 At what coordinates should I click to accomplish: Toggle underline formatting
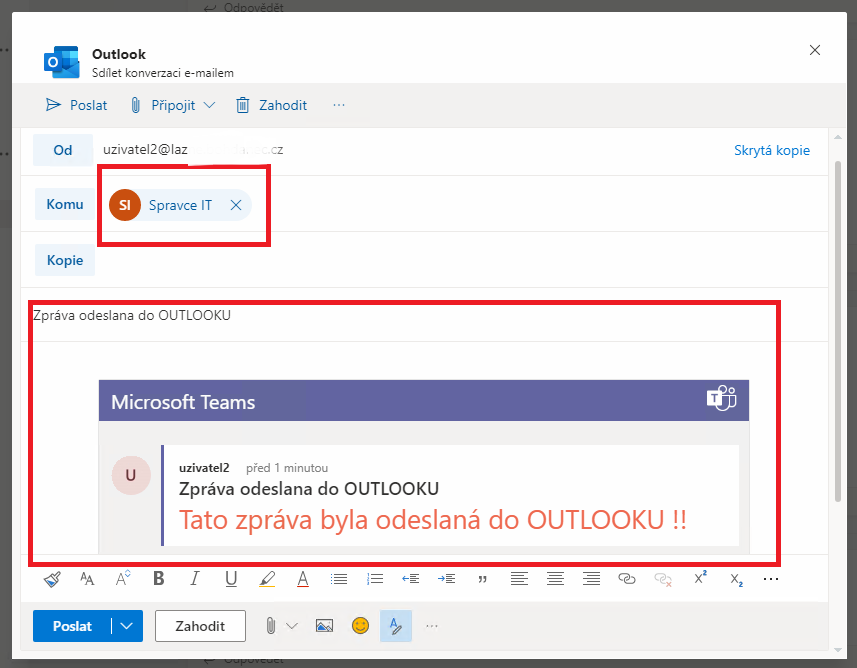tap(231, 579)
